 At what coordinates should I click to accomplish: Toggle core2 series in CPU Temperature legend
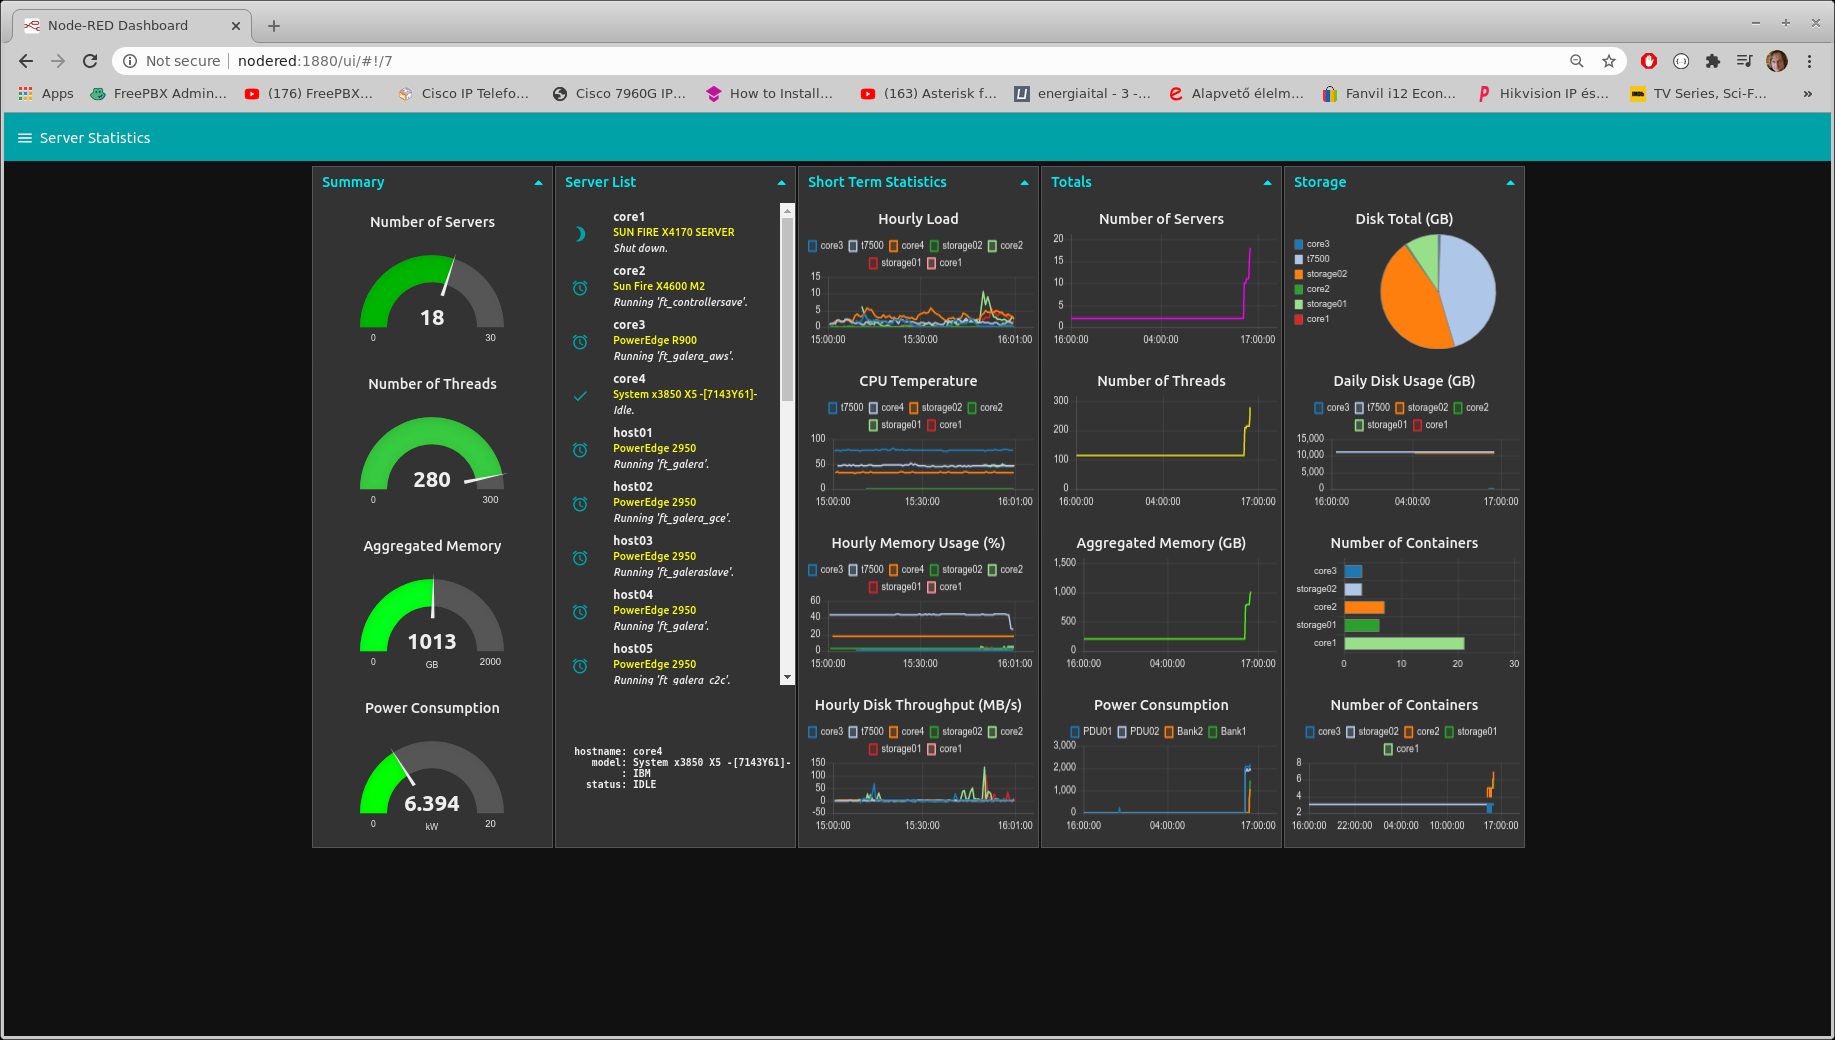click(x=985, y=408)
